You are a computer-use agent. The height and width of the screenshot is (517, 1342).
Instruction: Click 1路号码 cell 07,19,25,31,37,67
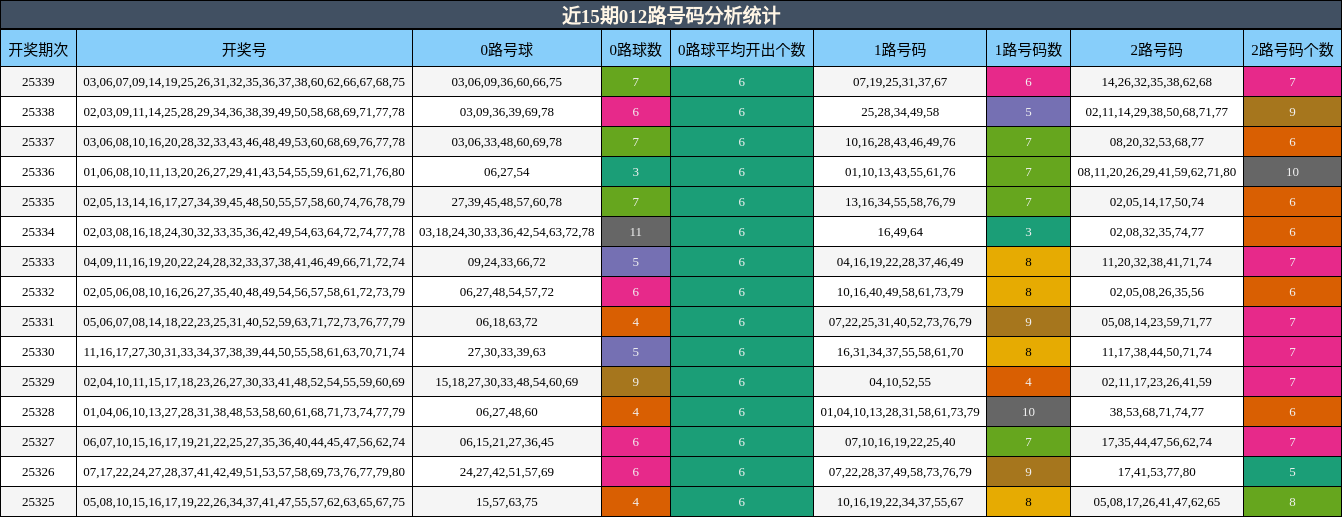[x=900, y=82]
